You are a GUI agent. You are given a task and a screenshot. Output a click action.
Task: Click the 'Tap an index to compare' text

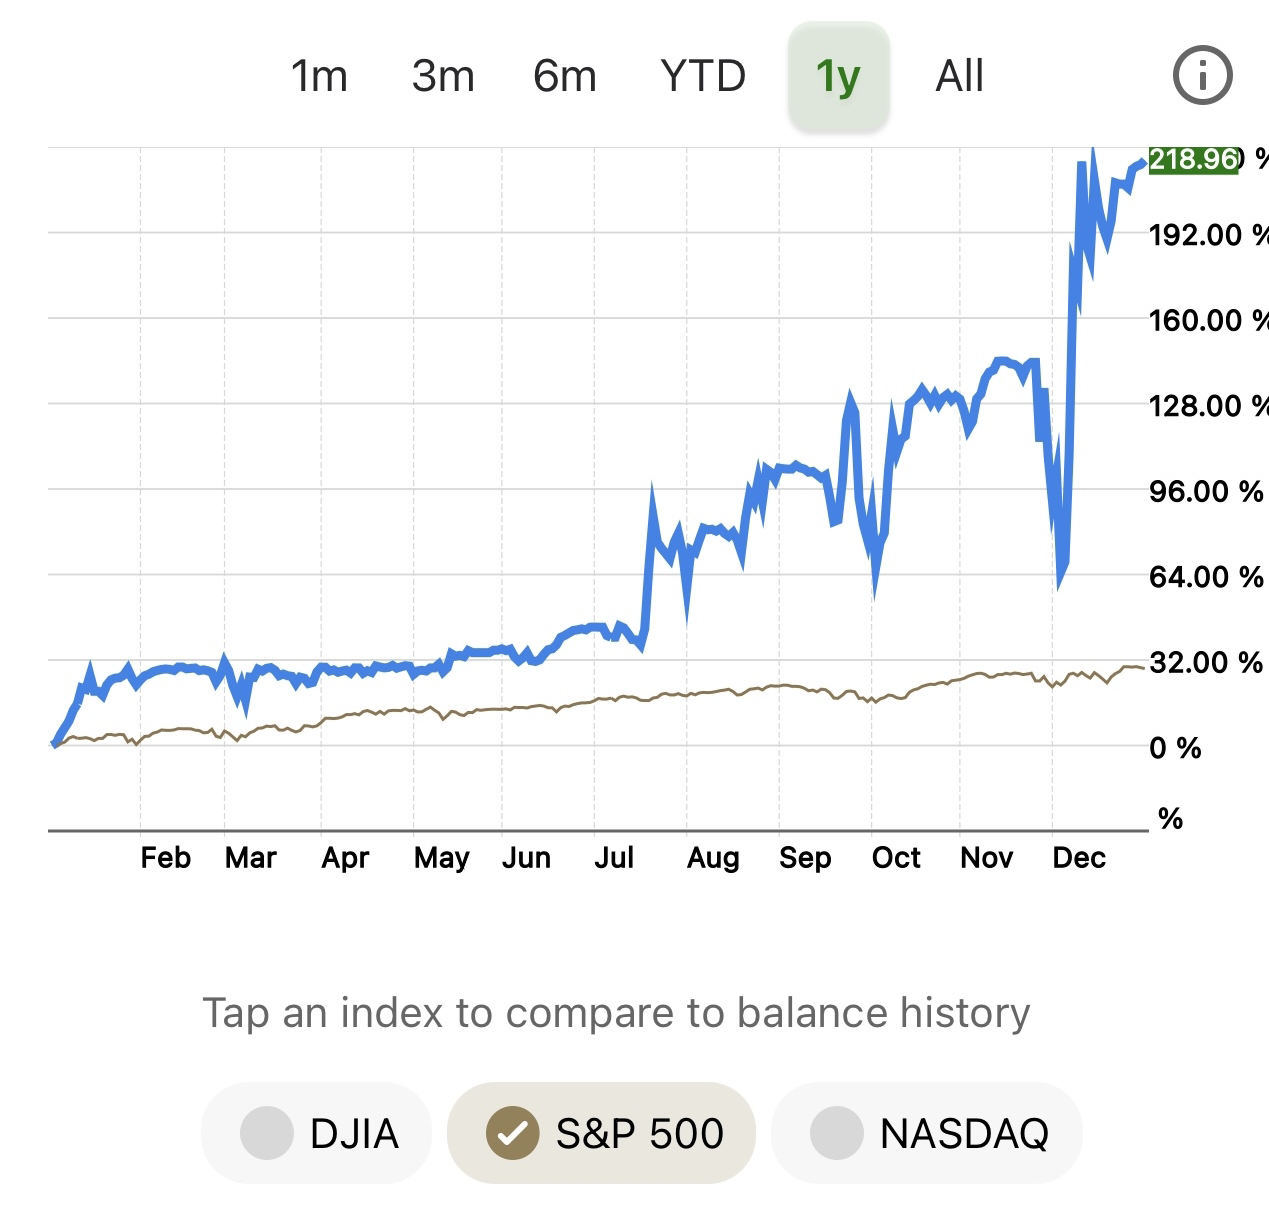click(616, 1013)
